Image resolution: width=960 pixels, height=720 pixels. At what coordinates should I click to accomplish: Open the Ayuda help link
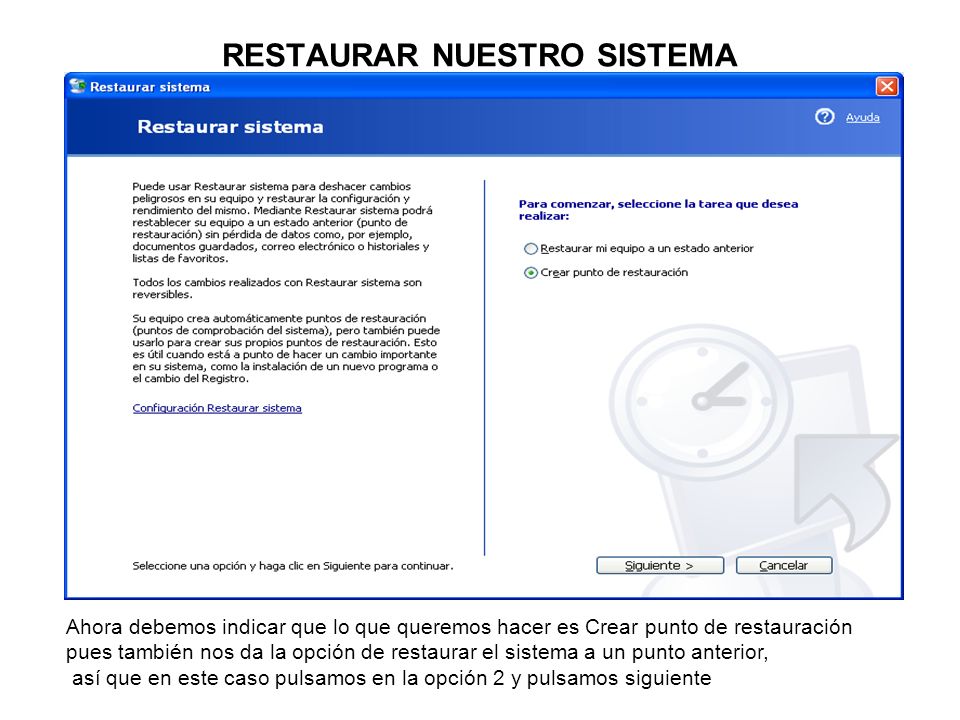(863, 118)
